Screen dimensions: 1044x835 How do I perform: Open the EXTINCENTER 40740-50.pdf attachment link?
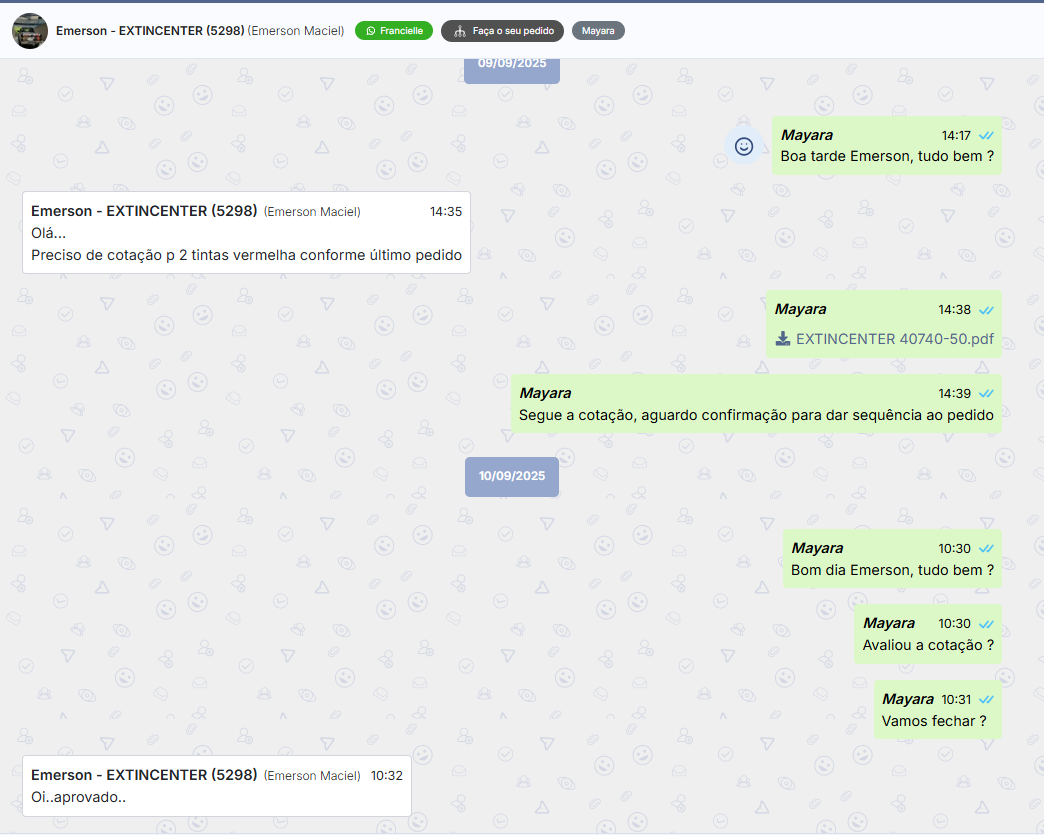coord(895,339)
